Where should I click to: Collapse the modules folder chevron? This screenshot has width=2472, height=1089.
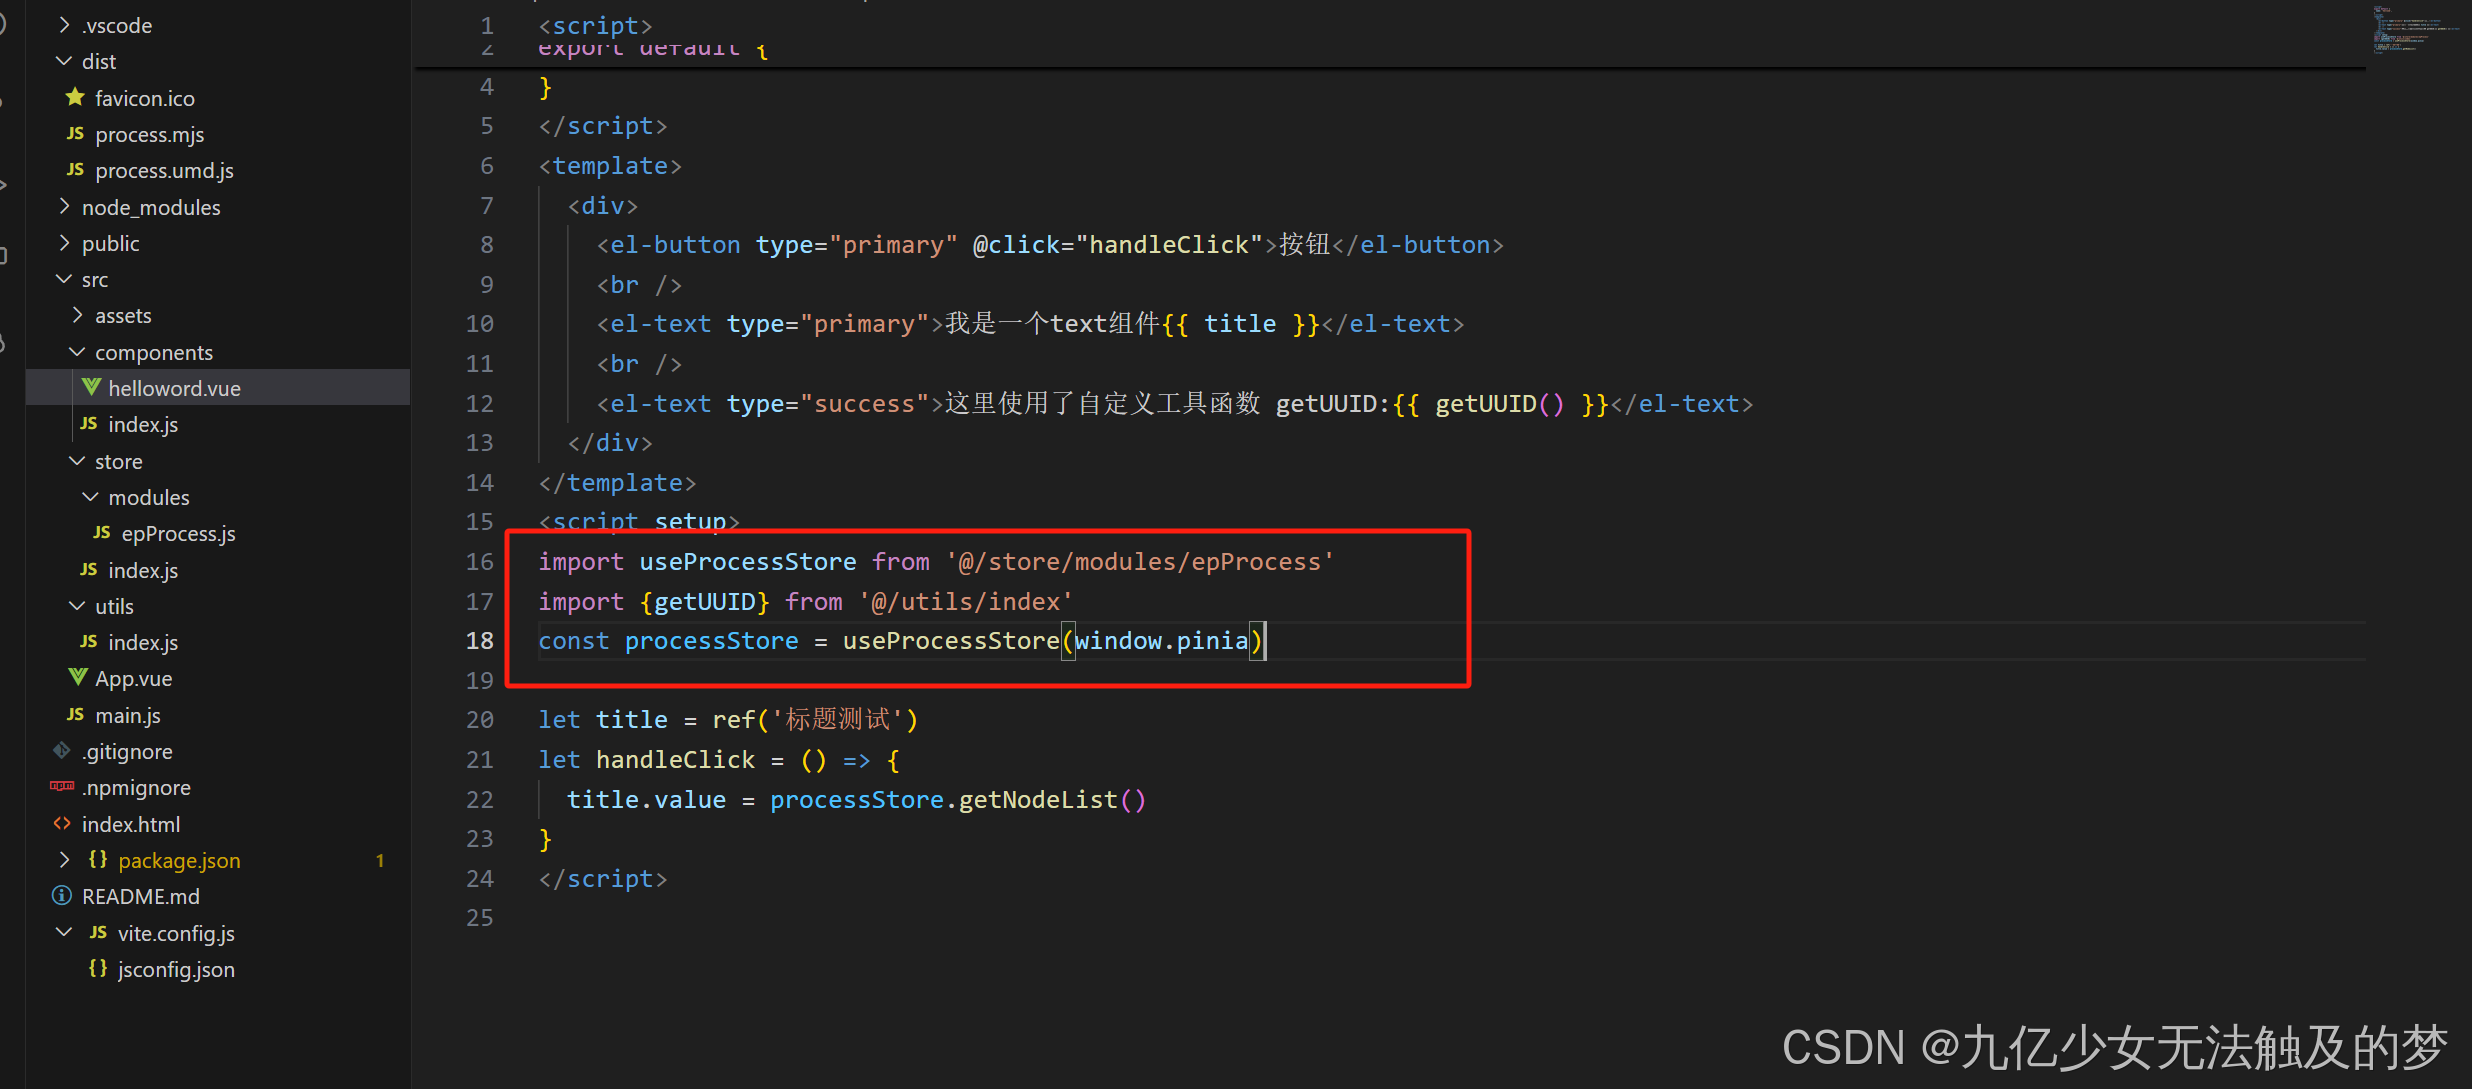(90, 497)
